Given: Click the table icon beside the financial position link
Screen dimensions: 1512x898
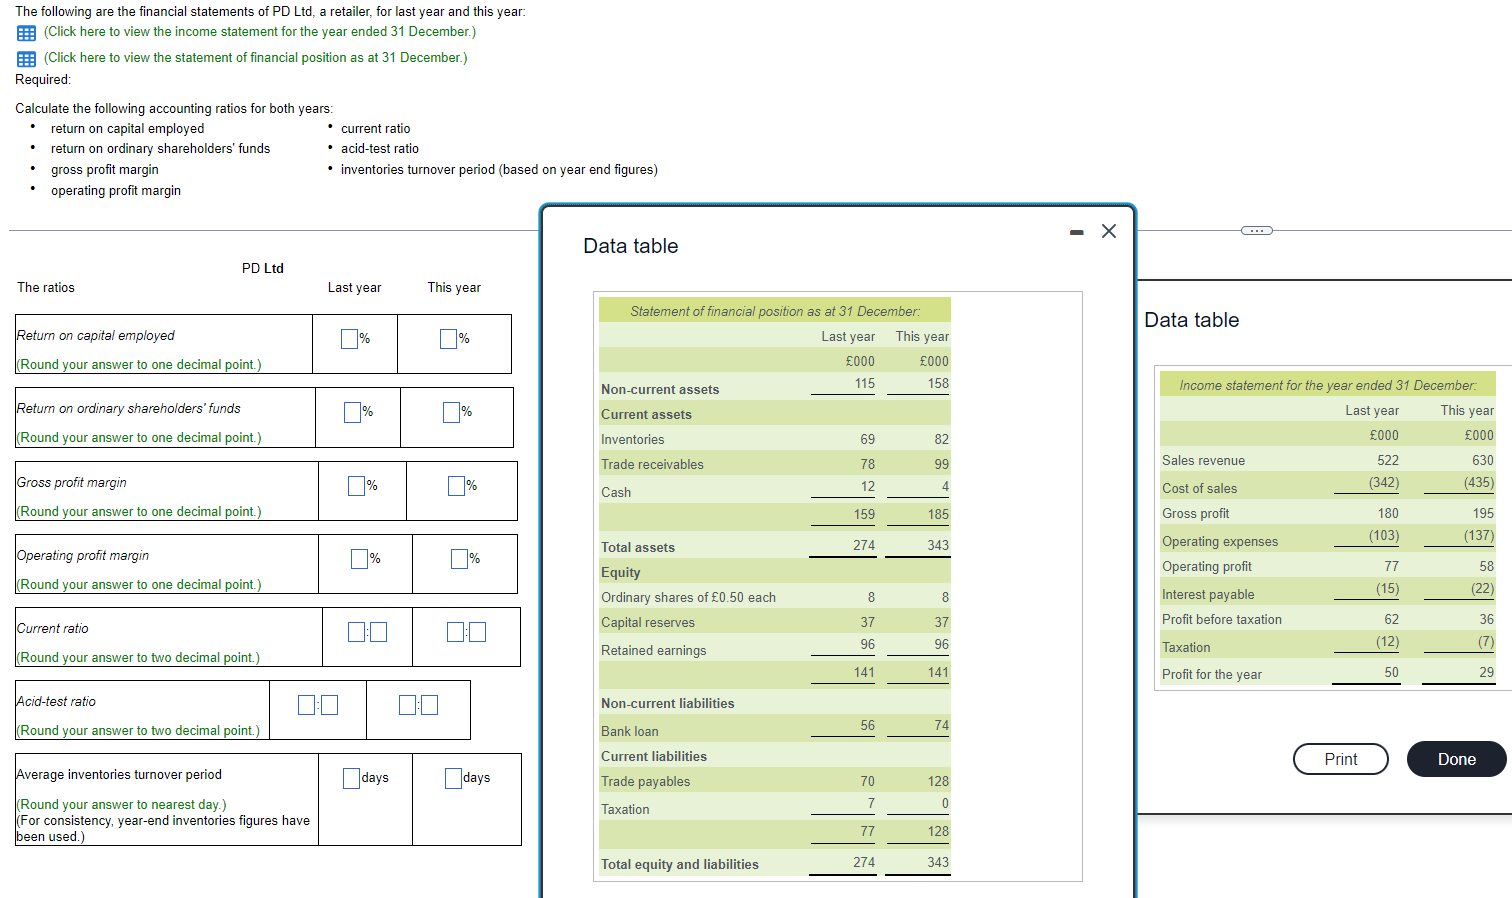Looking at the screenshot, I should 25,58.
